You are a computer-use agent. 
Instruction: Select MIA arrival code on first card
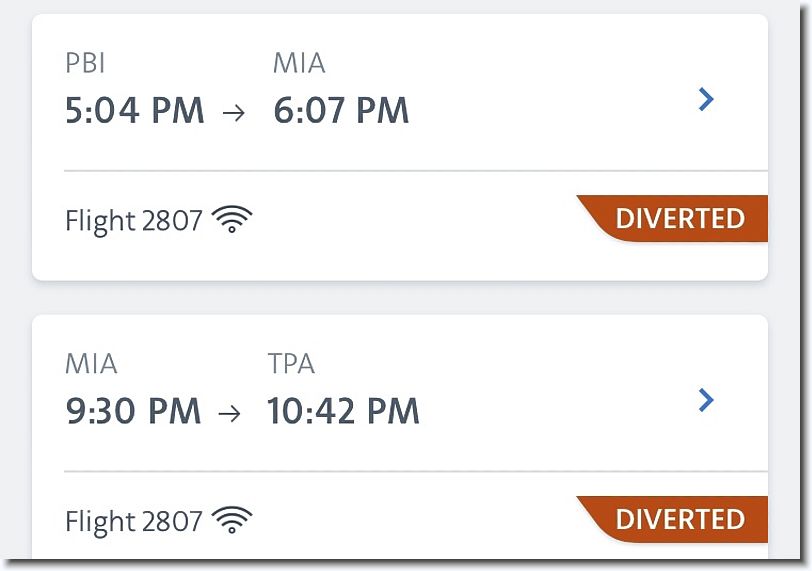coord(299,63)
